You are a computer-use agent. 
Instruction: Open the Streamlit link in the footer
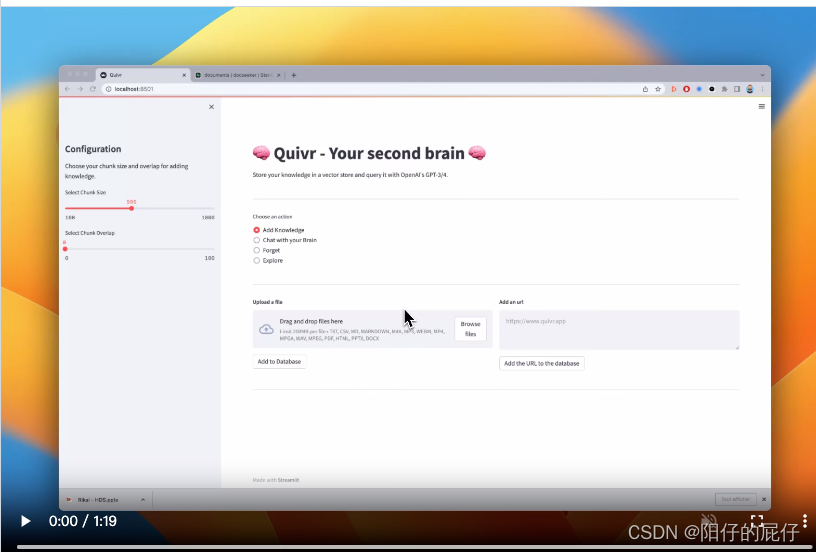click(x=288, y=480)
